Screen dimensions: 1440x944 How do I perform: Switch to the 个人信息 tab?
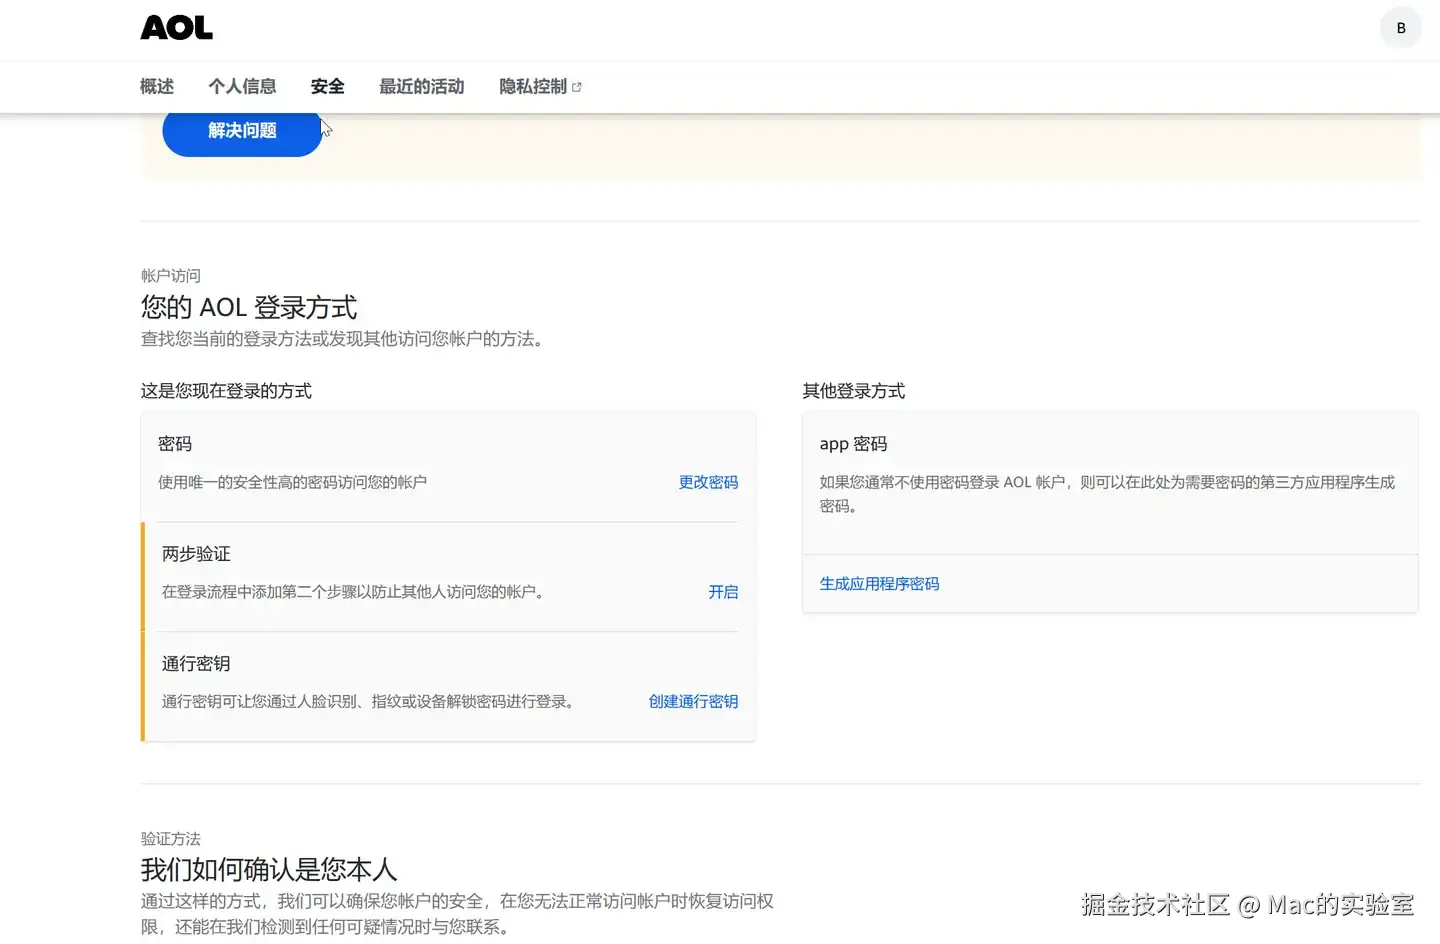point(242,87)
